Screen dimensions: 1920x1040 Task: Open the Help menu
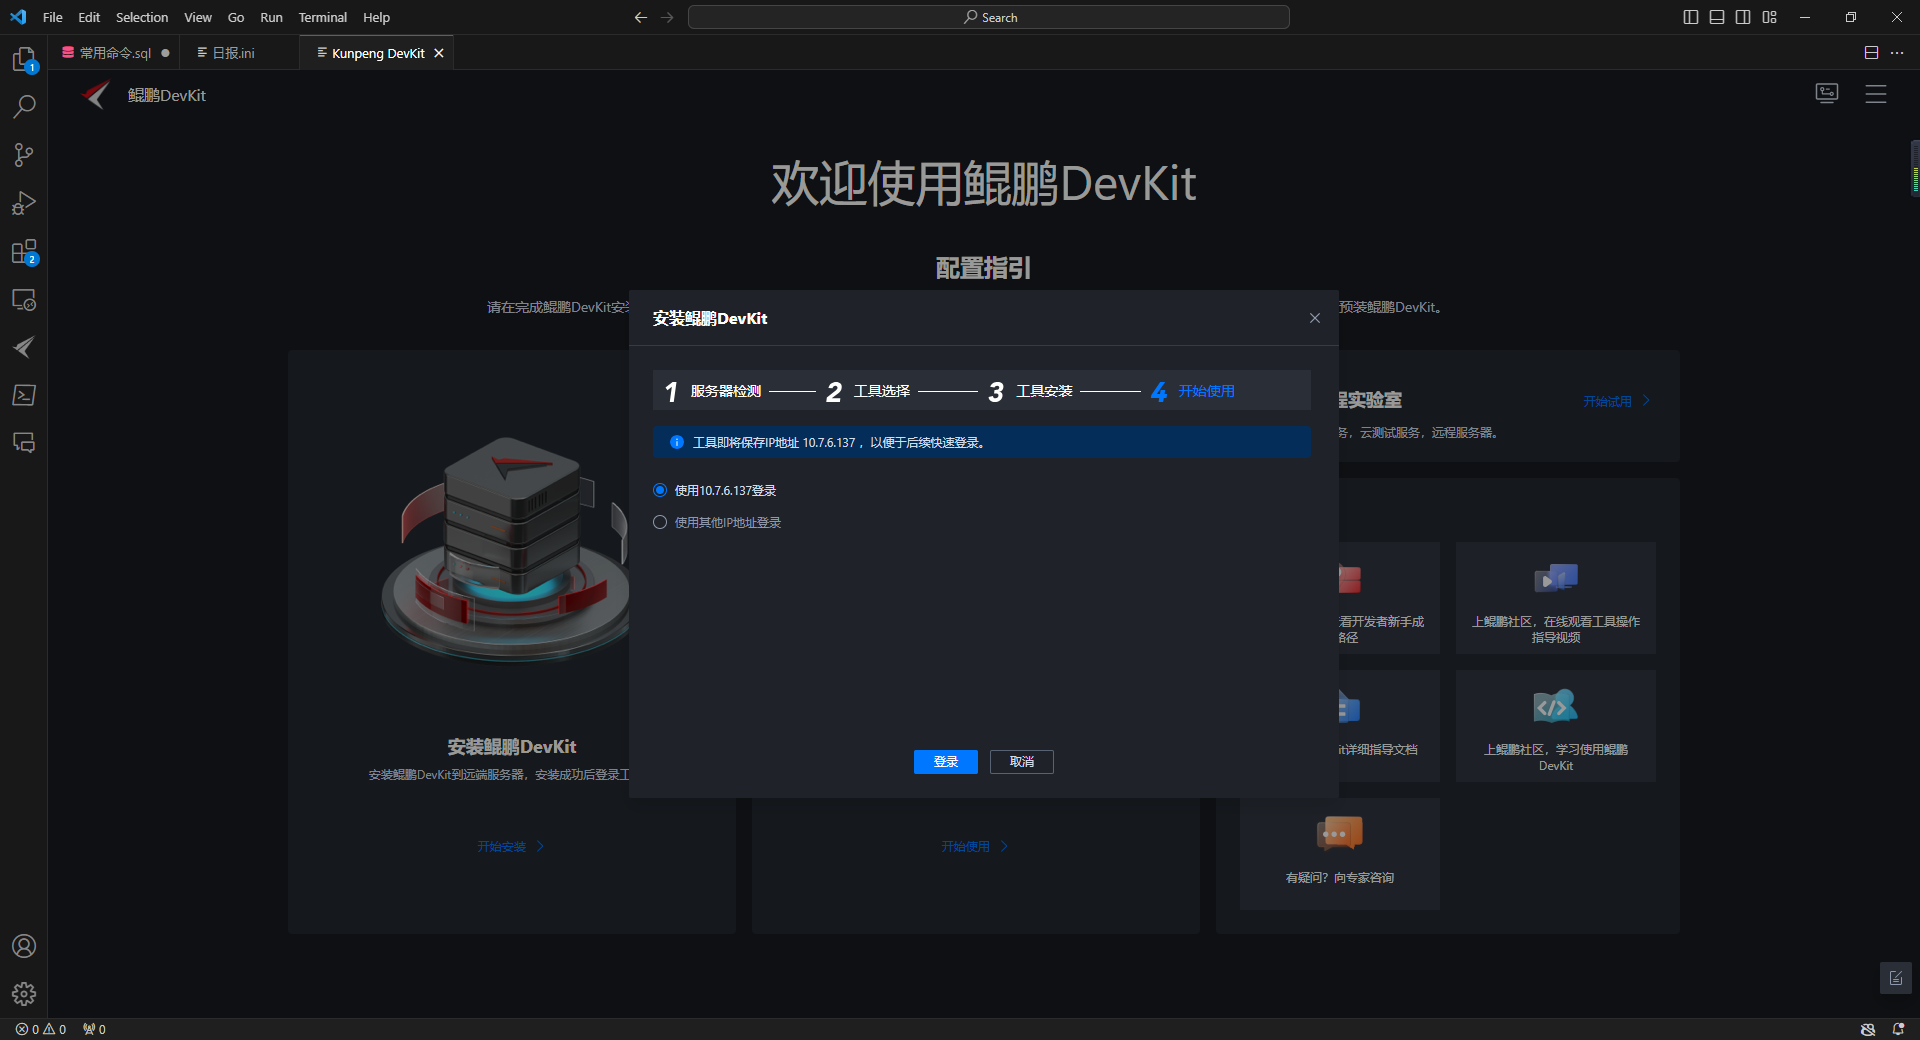(x=376, y=17)
